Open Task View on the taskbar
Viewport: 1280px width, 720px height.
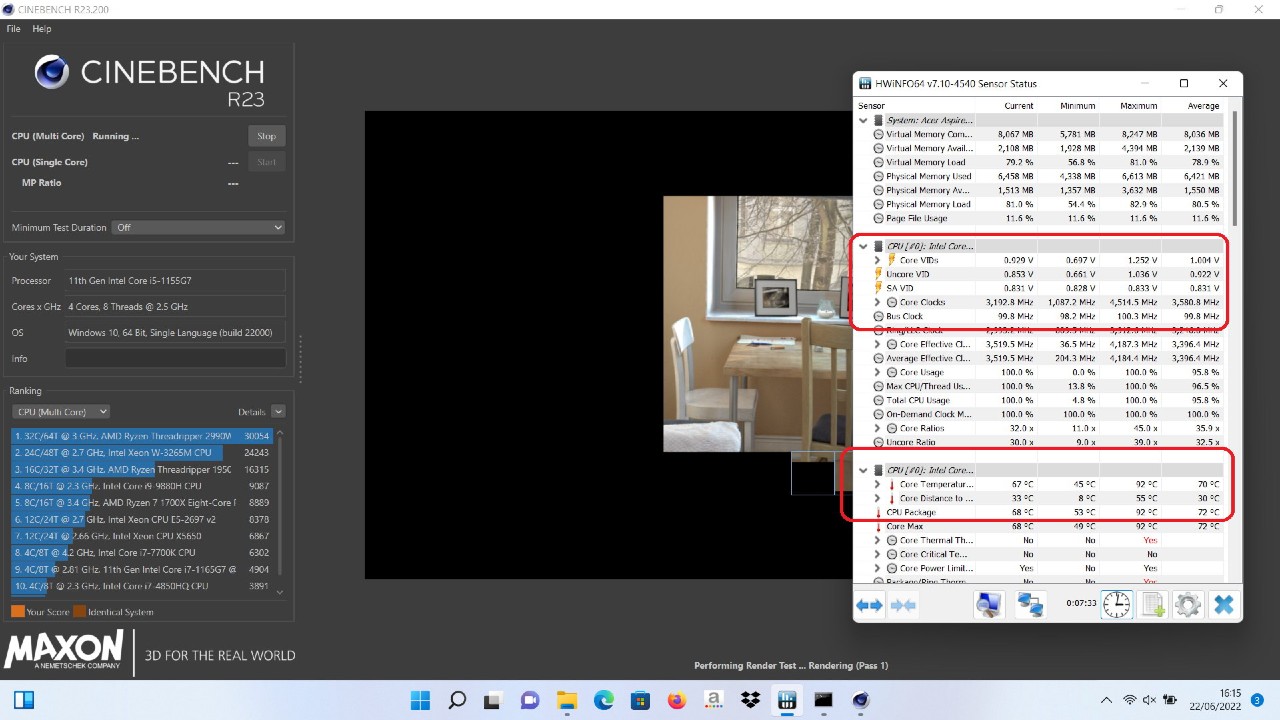pos(494,699)
